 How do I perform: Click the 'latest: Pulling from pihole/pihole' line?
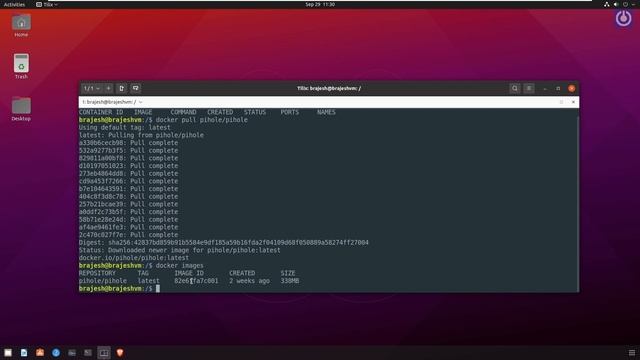click(x=141, y=135)
